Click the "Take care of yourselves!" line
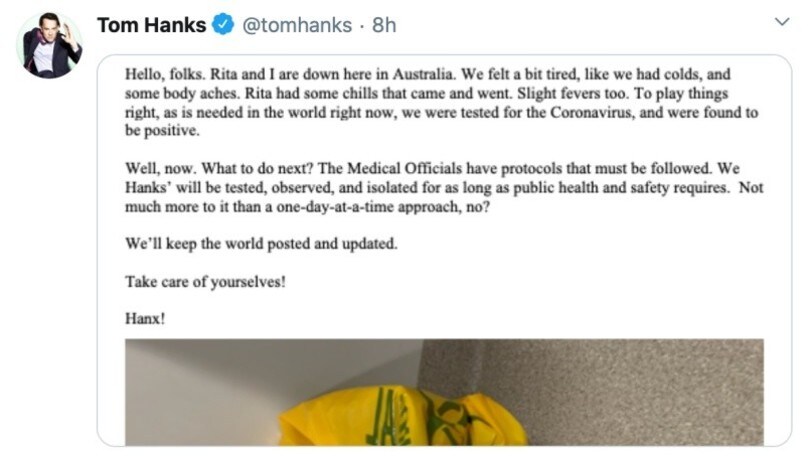 click(x=205, y=281)
